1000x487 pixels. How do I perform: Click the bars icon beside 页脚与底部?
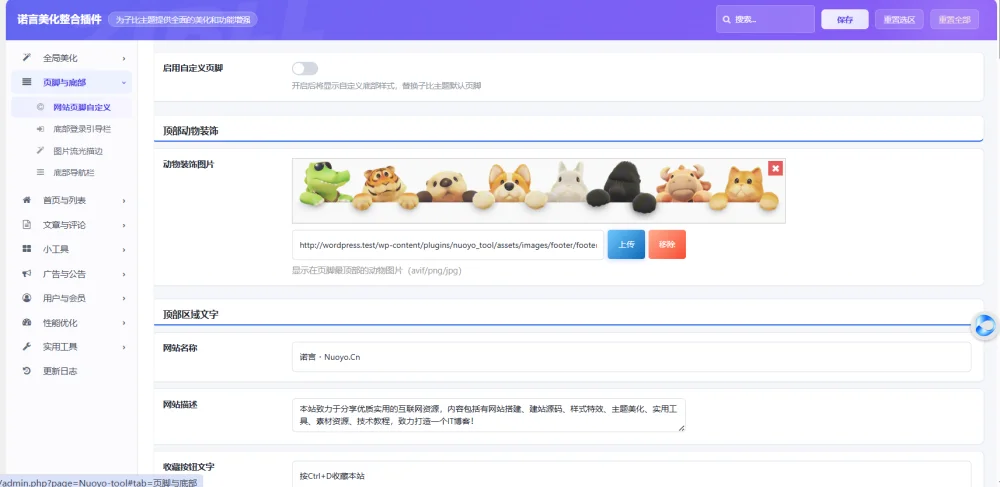coord(27,82)
